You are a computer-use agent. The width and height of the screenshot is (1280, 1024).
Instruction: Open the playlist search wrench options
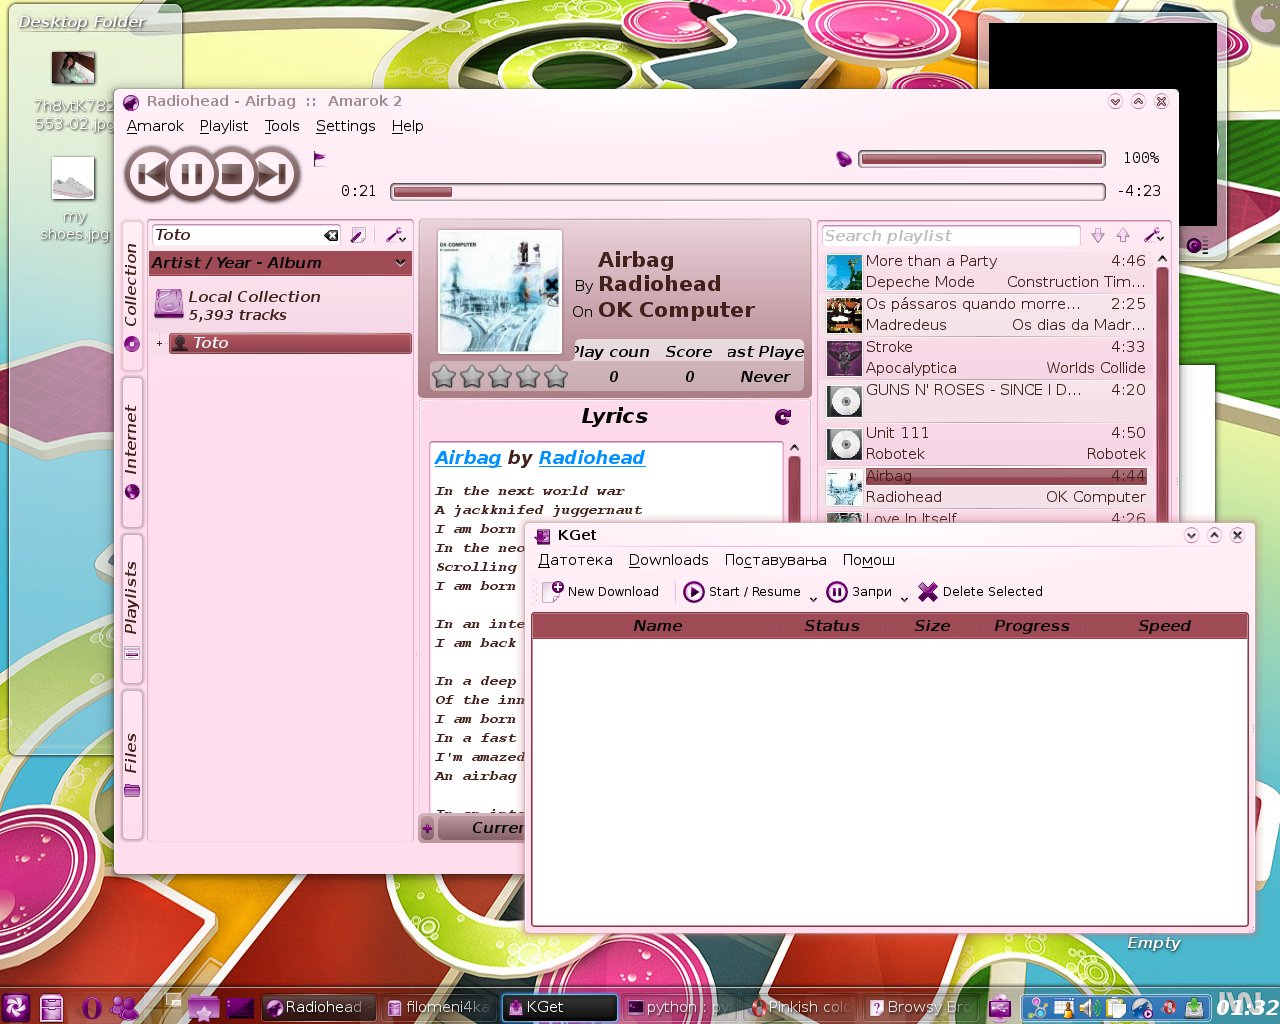point(1153,235)
